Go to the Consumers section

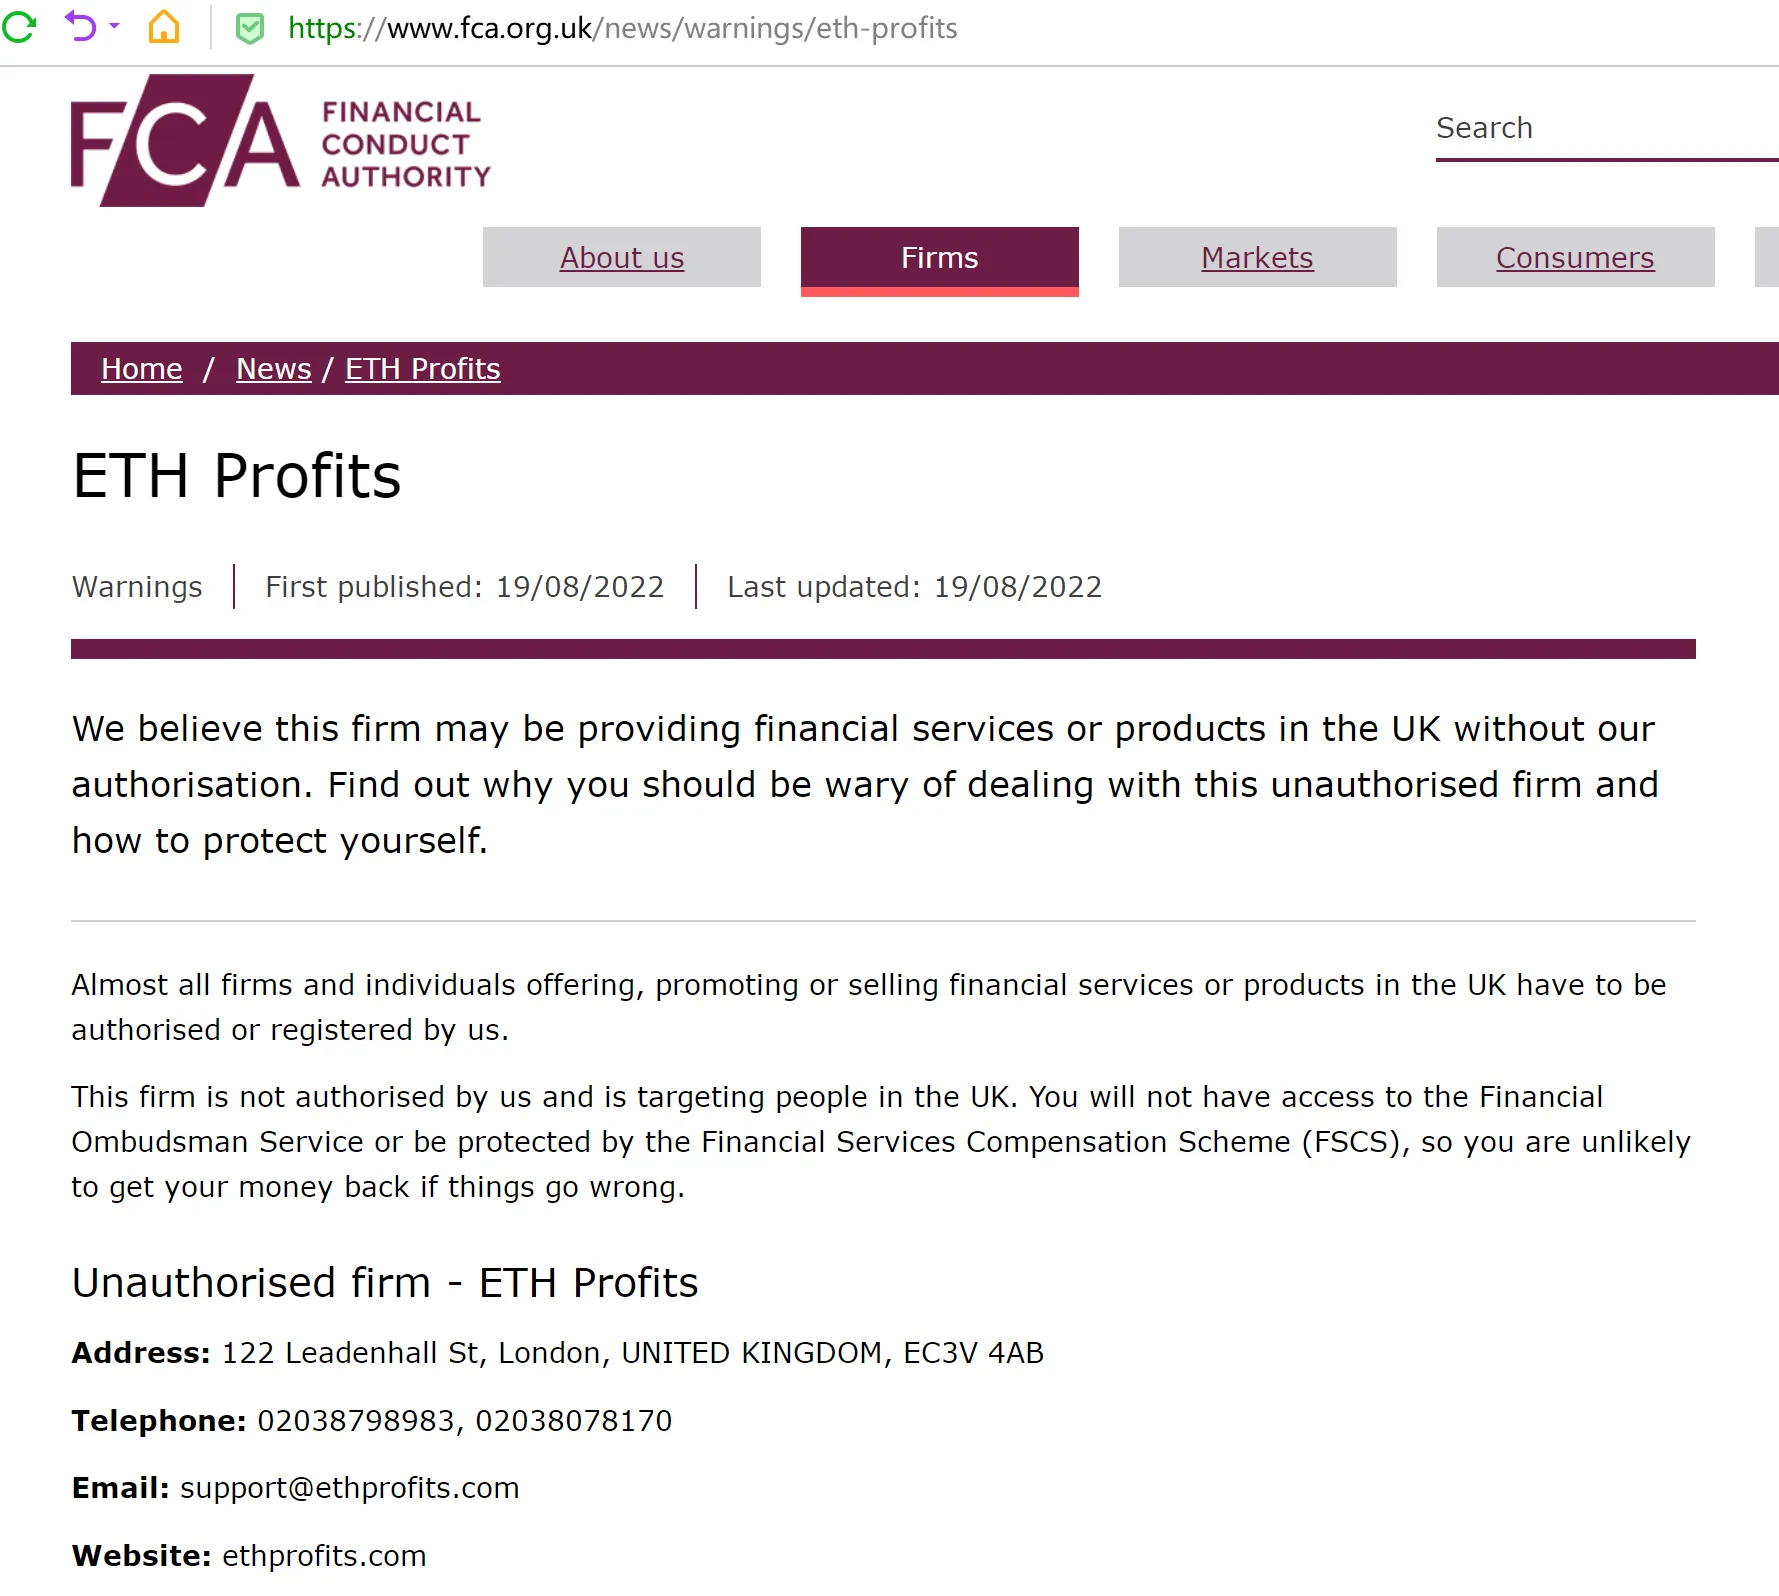click(1576, 257)
